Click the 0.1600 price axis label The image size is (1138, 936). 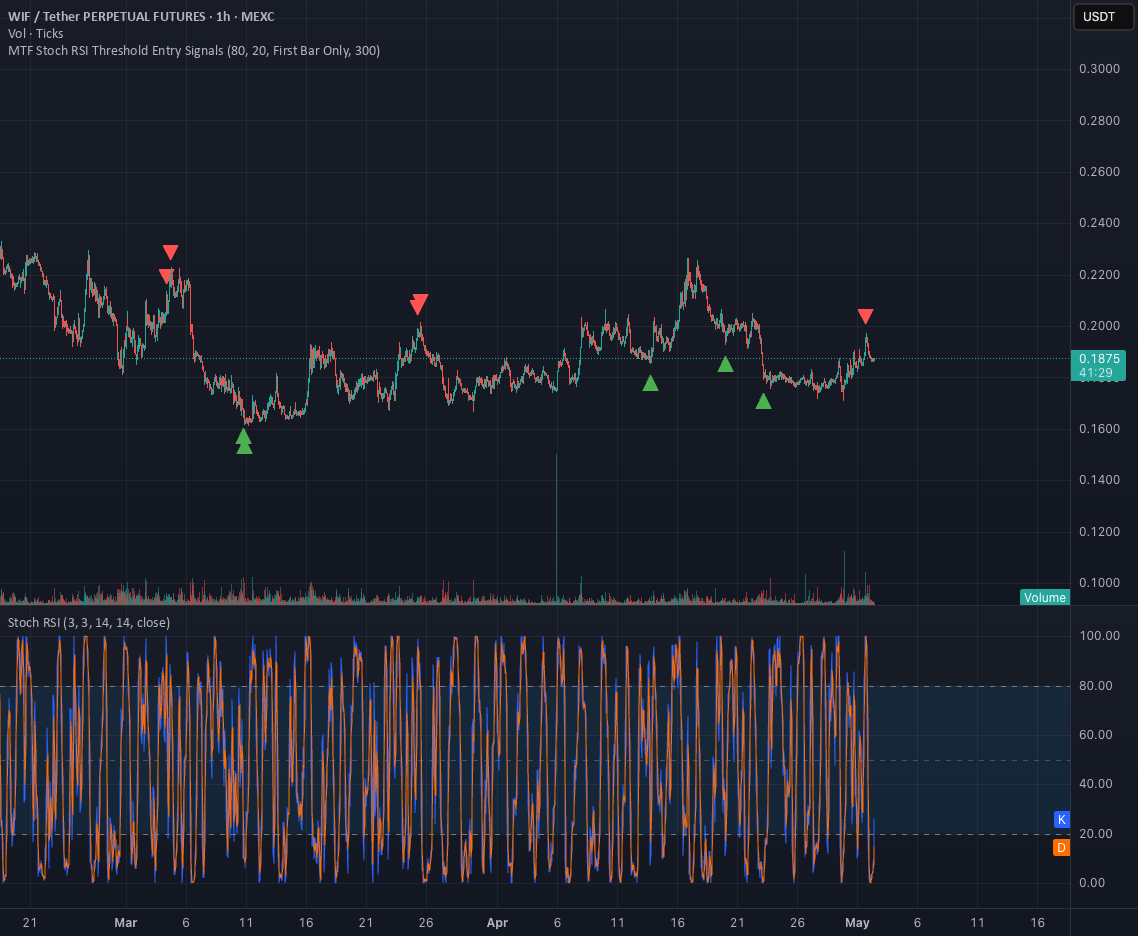tap(1099, 429)
